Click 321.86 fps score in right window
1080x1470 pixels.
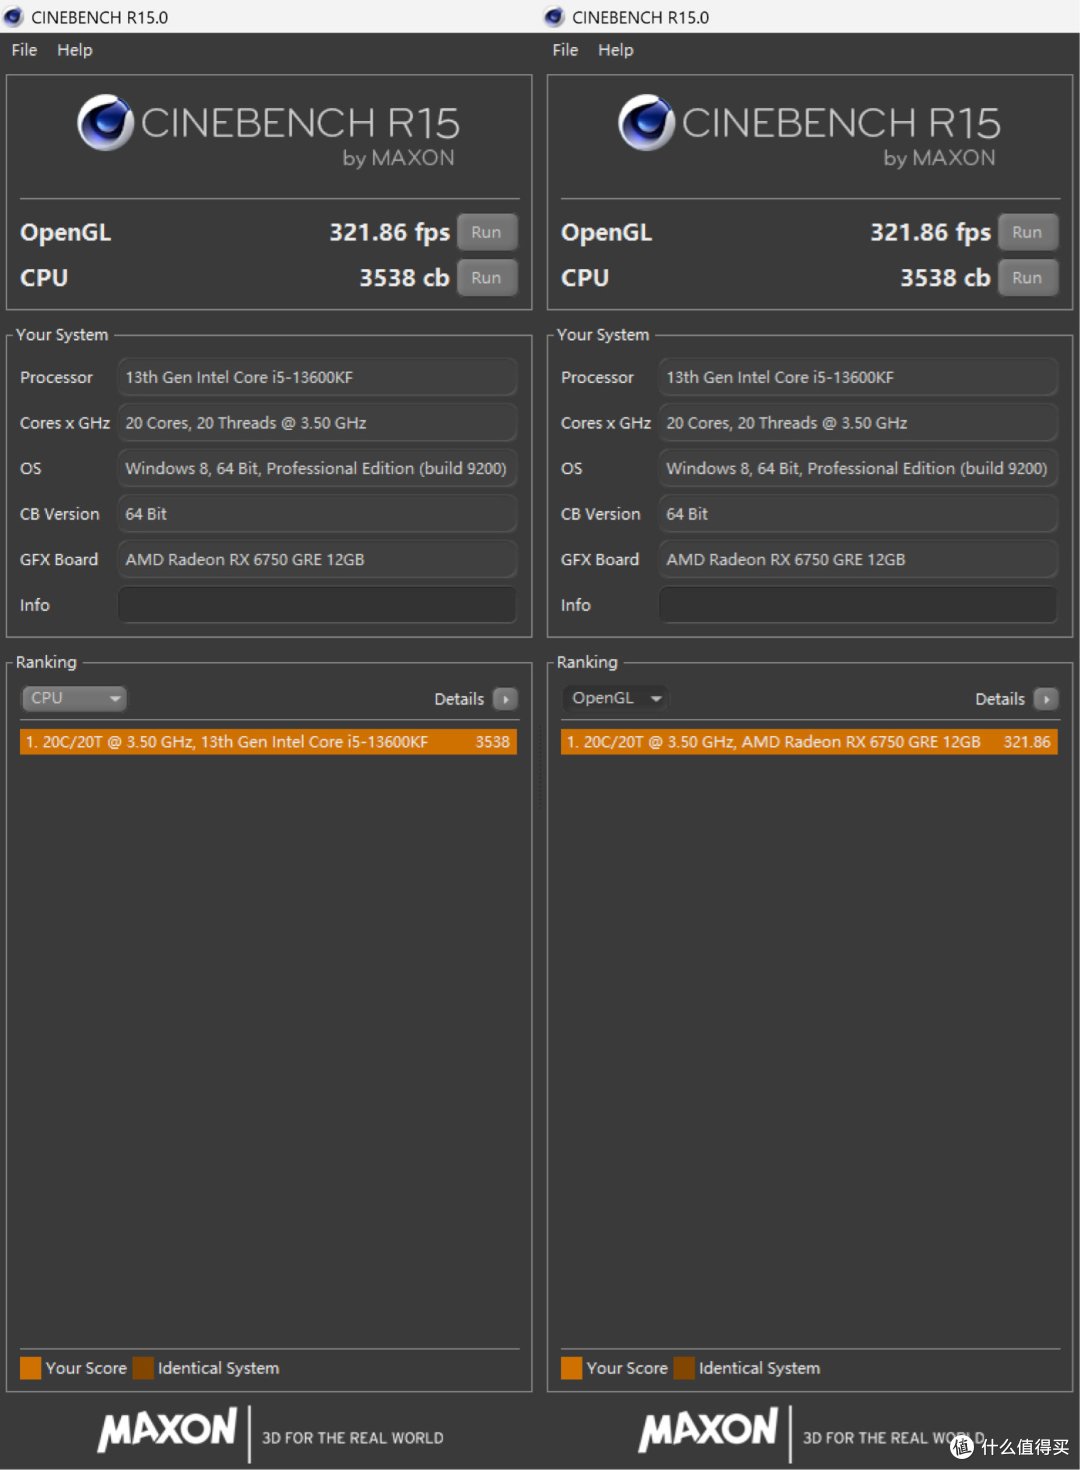click(931, 233)
